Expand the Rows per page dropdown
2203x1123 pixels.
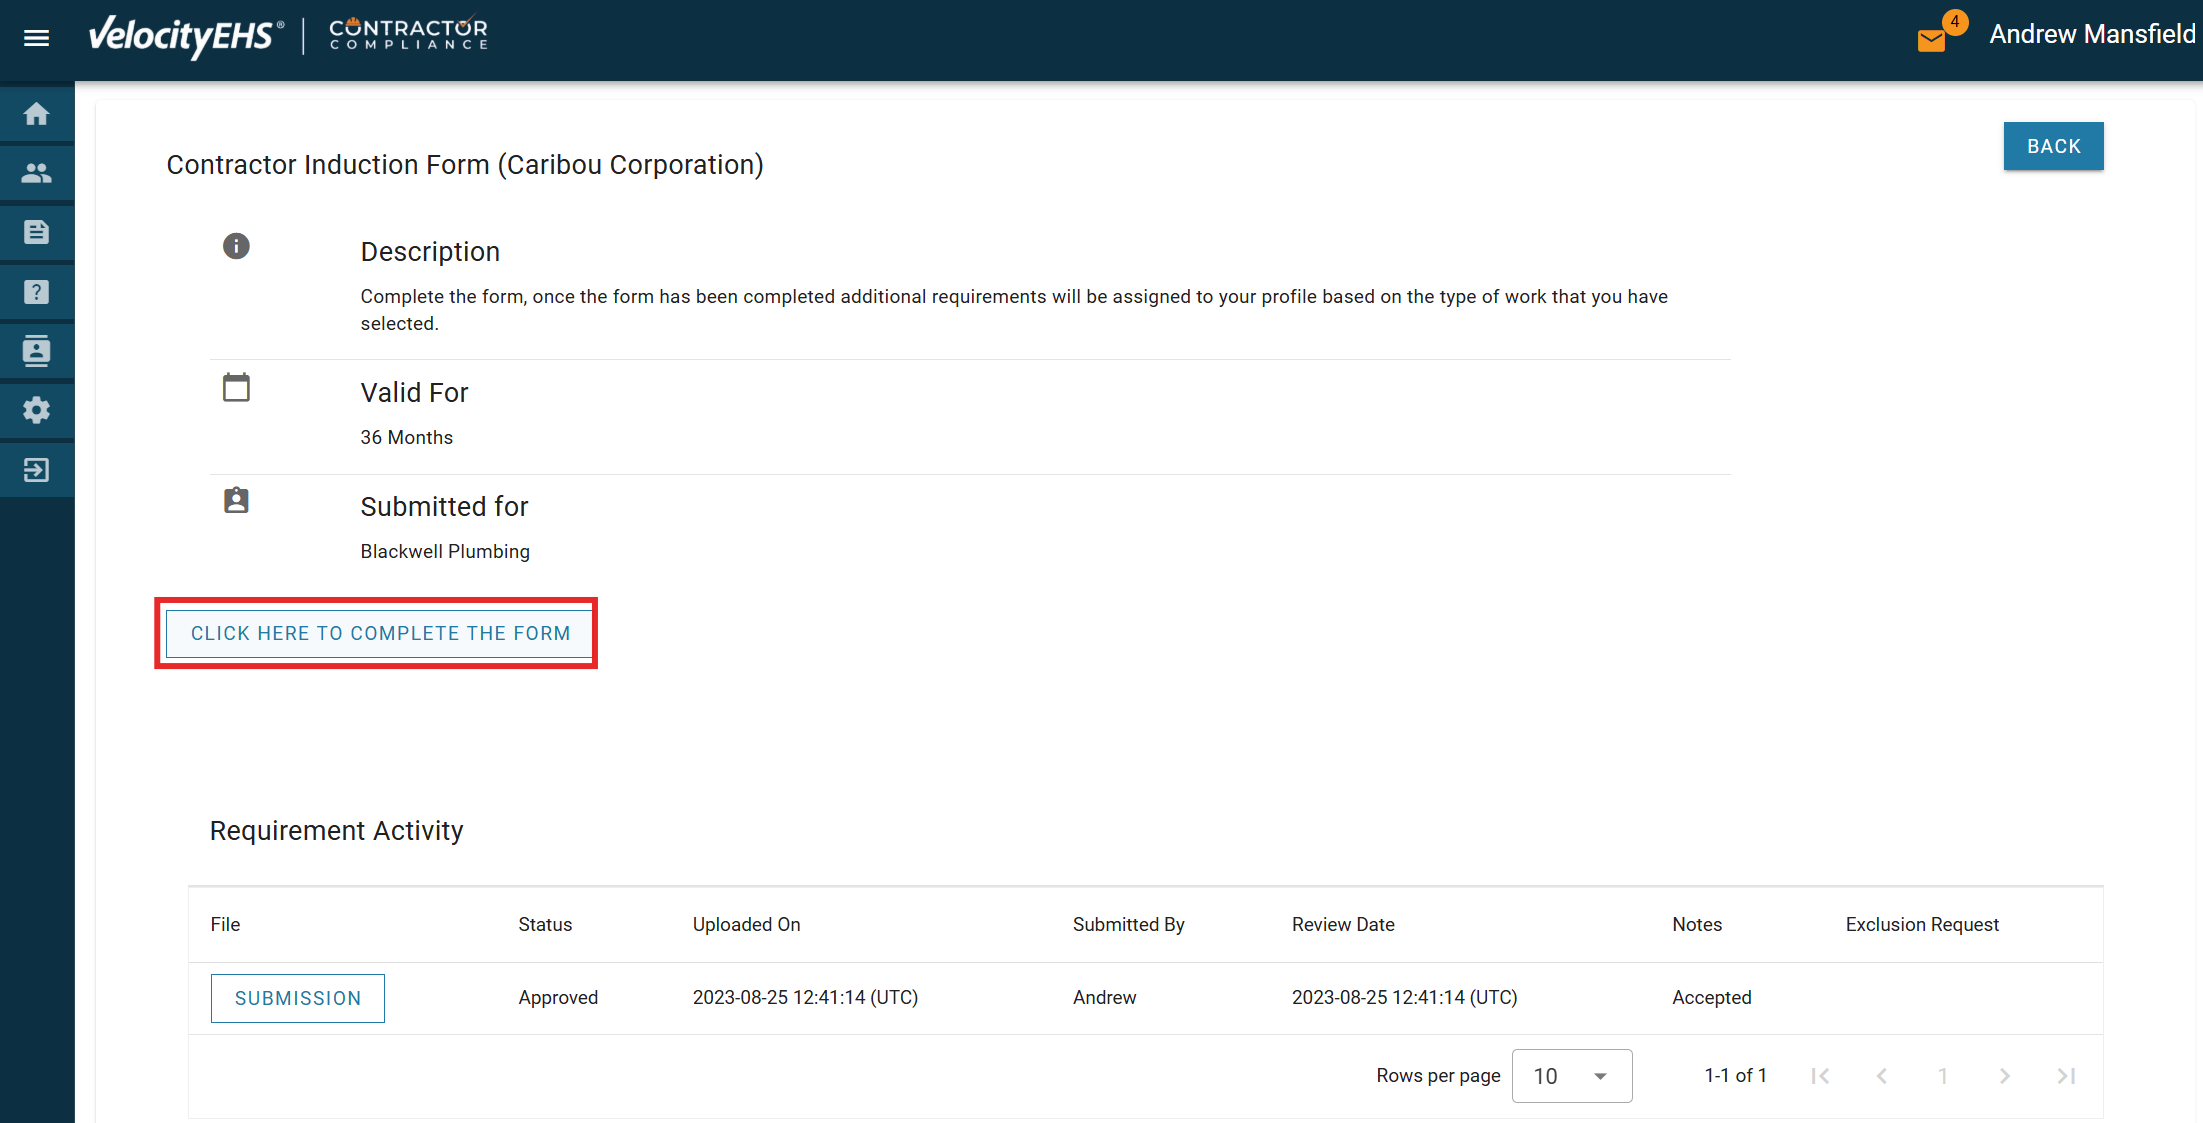(x=1571, y=1076)
